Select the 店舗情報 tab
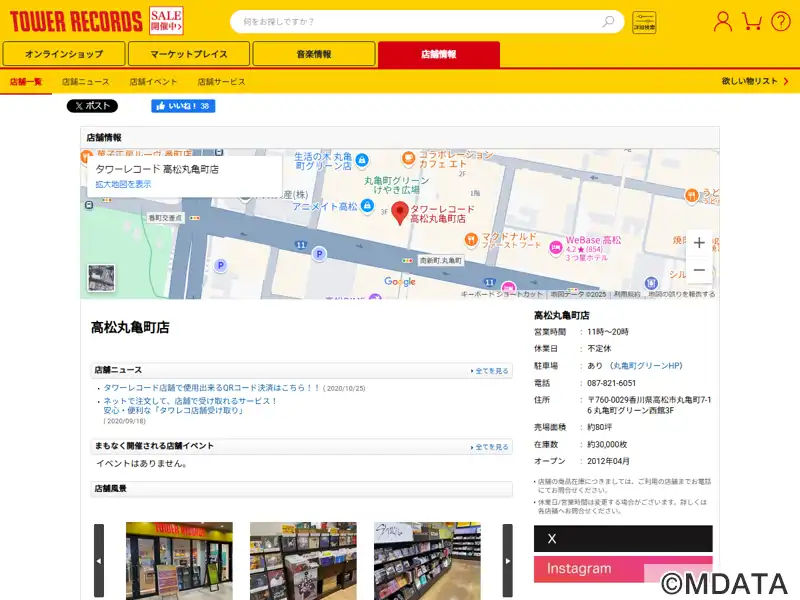The image size is (800, 600). point(439,54)
